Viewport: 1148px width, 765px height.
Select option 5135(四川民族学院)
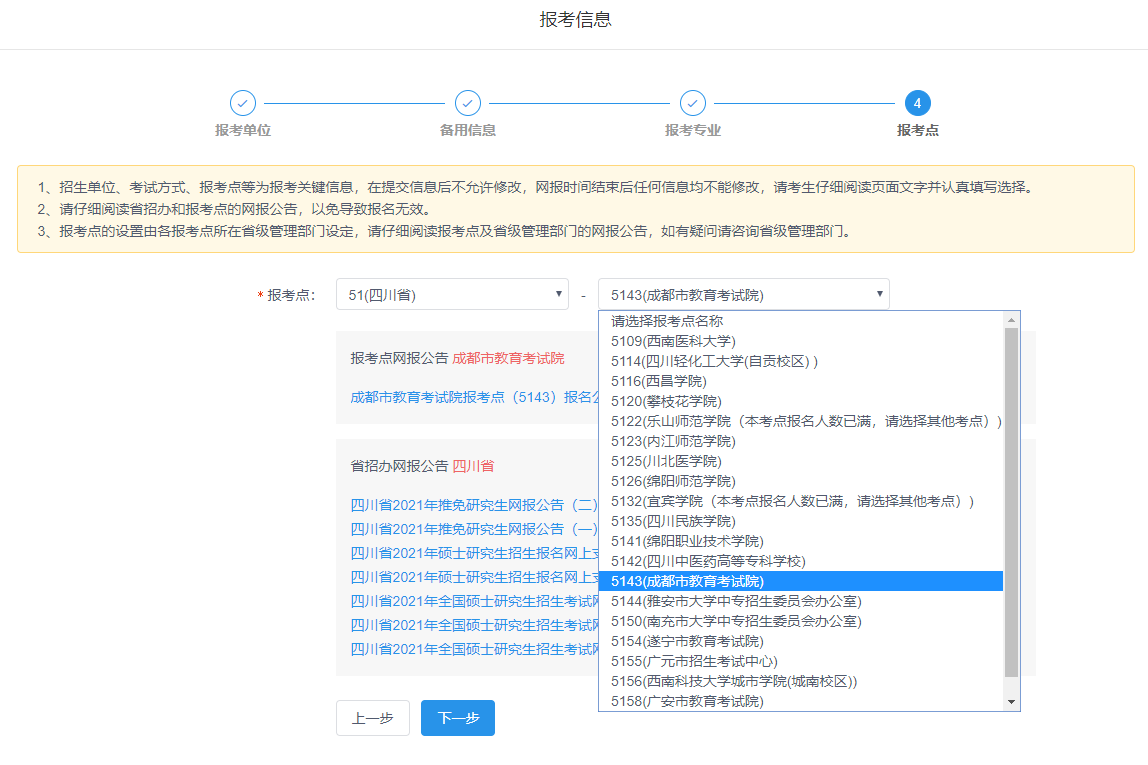pyautogui.click(x=801, y=521)
